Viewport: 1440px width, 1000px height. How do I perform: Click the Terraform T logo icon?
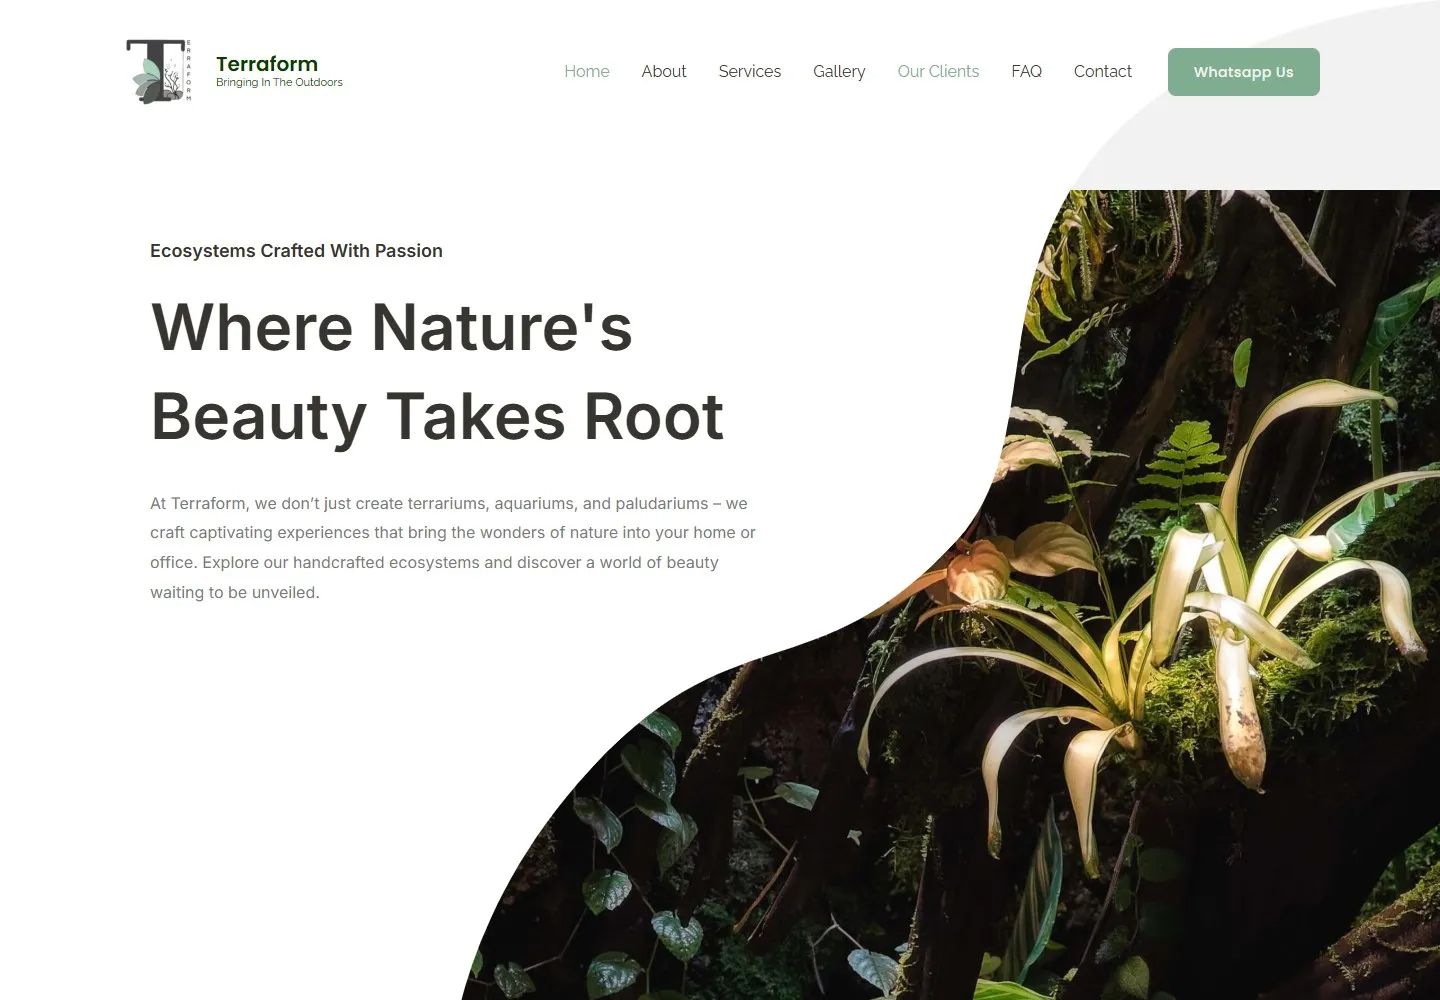point(159,71)
